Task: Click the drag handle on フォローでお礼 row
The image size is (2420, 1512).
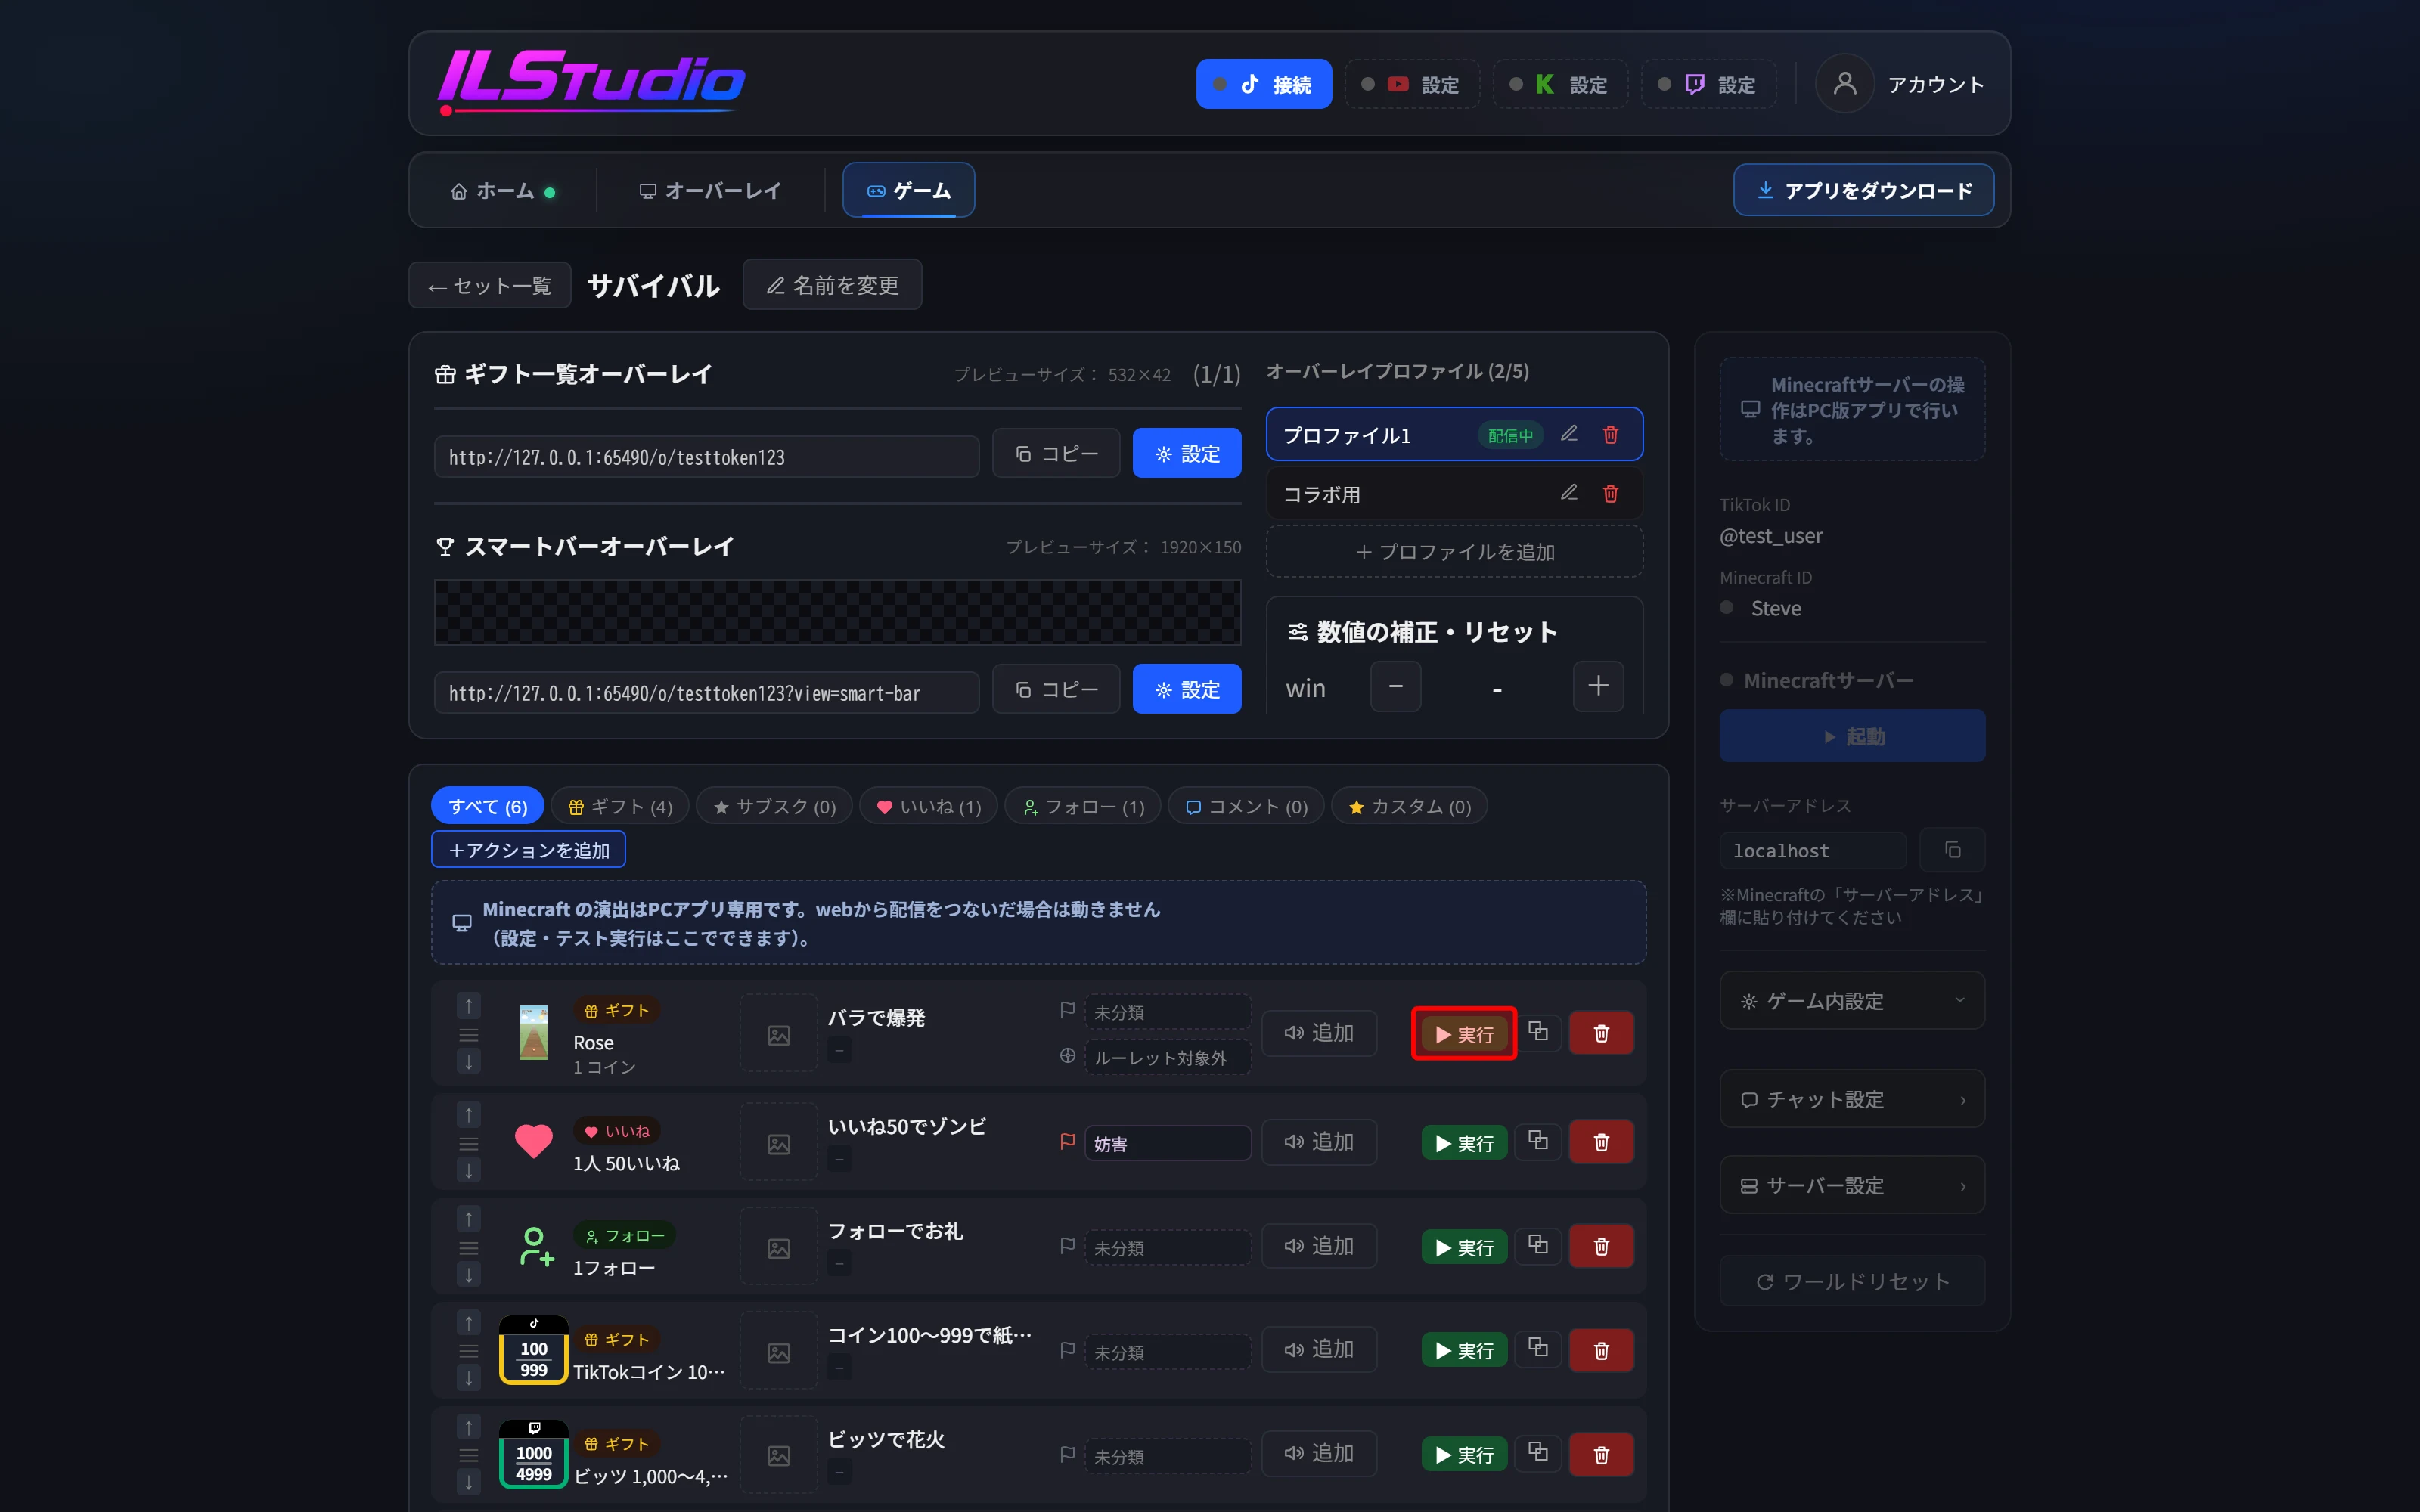Action: pyautogui.click(x=468, y=1248)
